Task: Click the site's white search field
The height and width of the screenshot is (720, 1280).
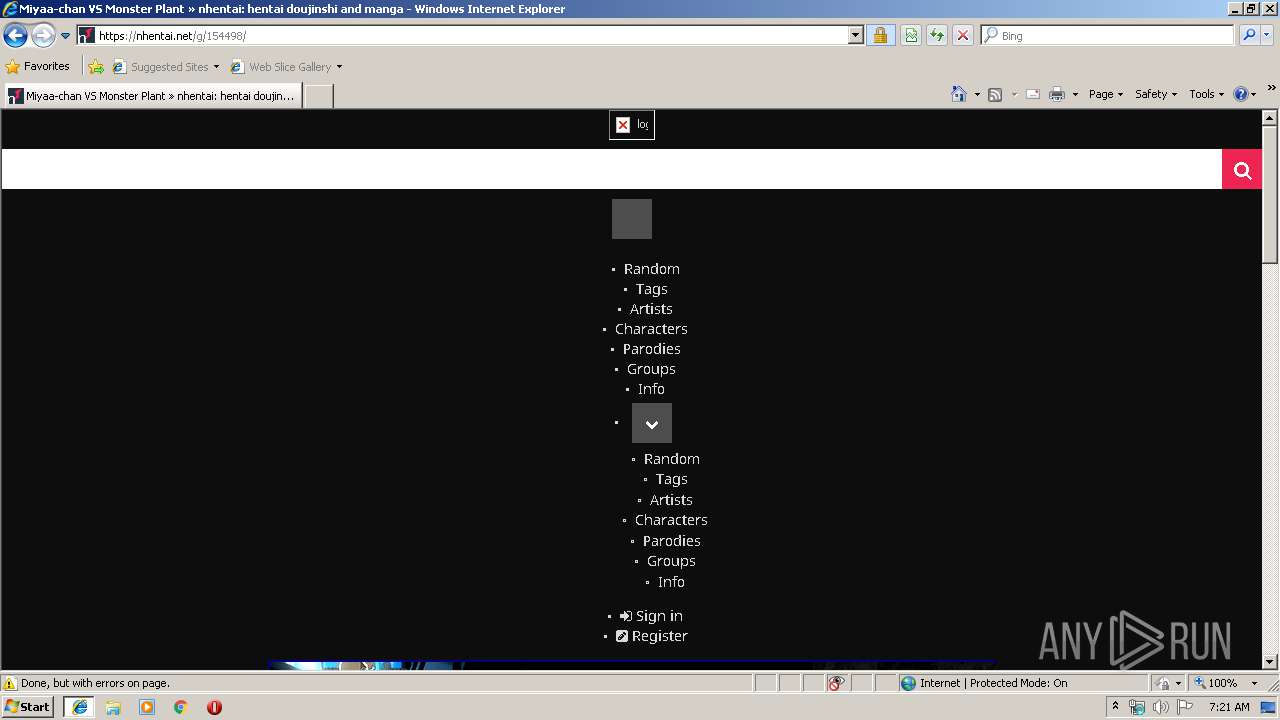Action: click(x=612, y=169)
